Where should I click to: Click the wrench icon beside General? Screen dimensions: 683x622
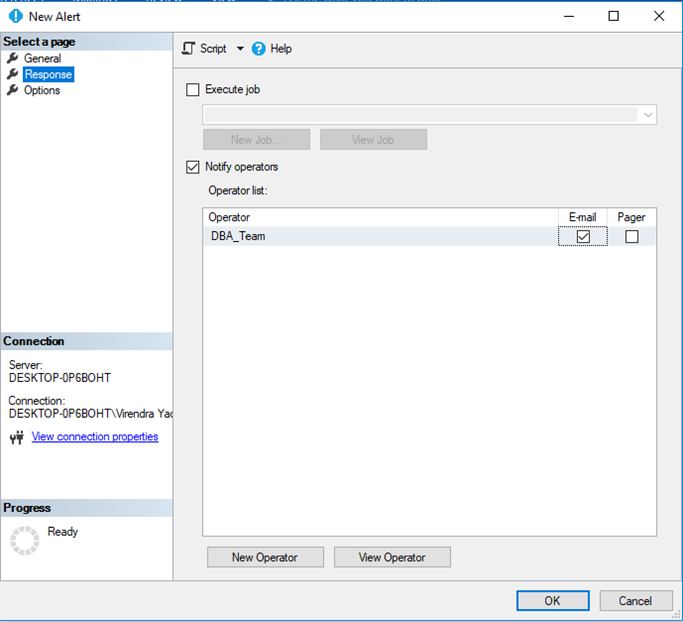[13, 58]
